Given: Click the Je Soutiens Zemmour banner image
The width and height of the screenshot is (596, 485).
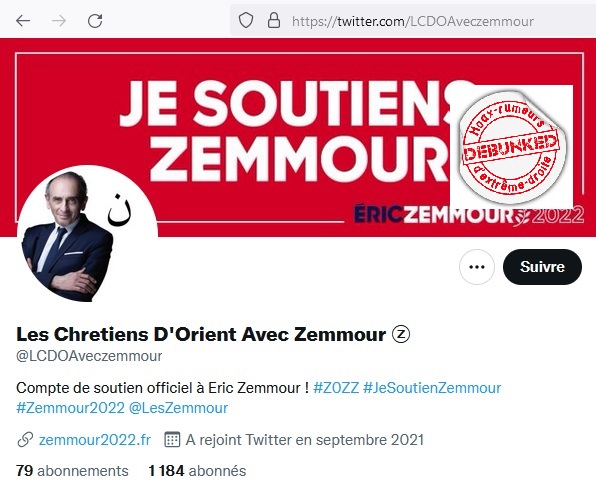Looking at the screenshot, I should [298, 137].
